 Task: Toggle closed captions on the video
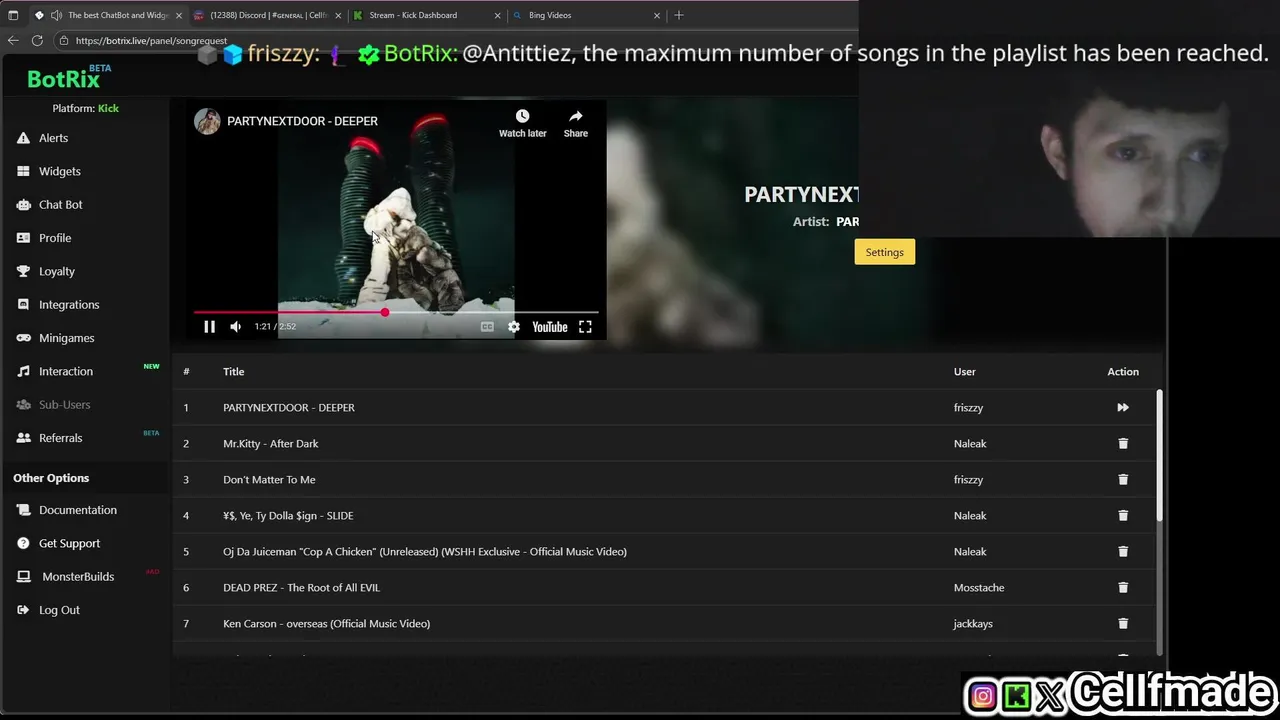(x=487, y=327)
